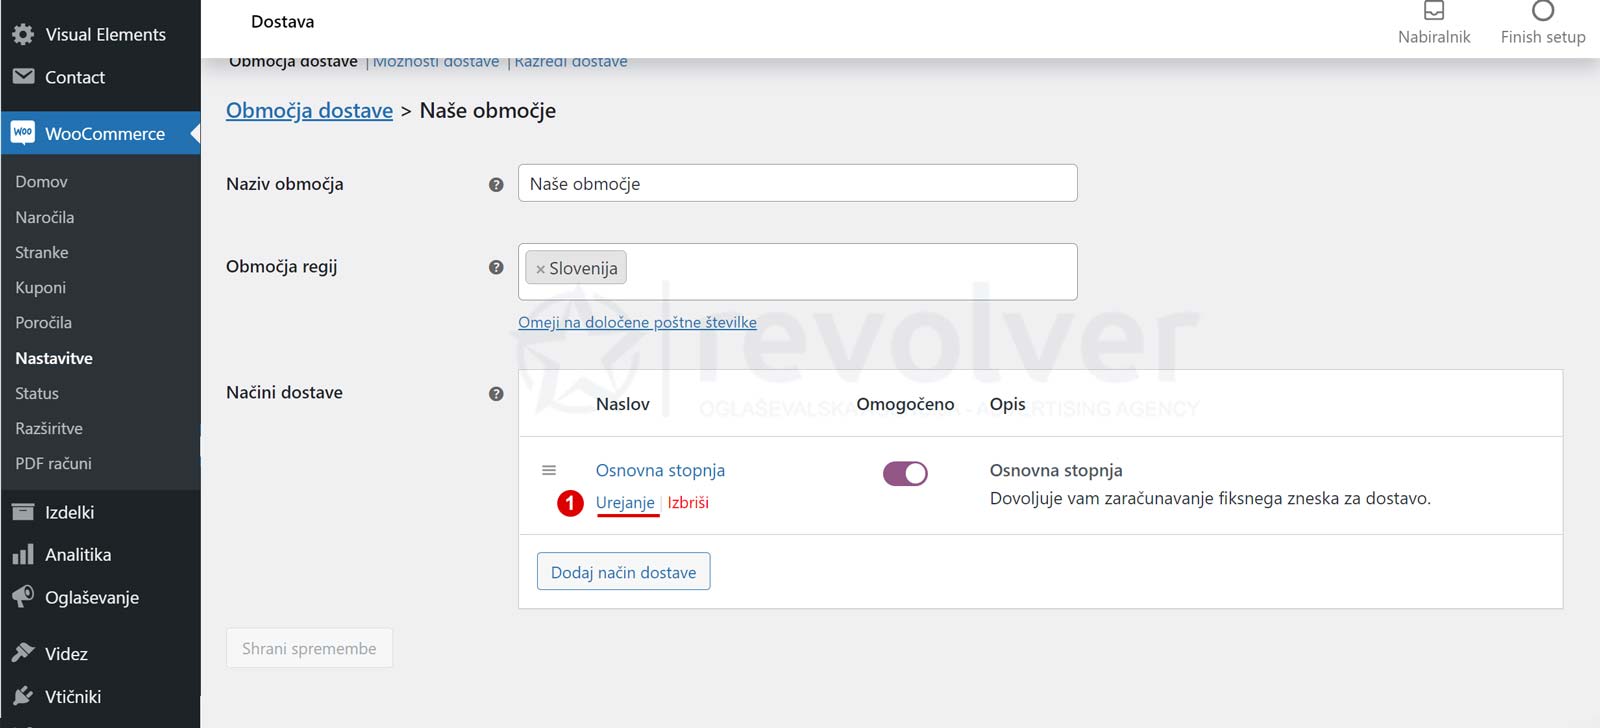
Task: Open the Nabiralnik inbox icon
Action: click(1433, 11)
